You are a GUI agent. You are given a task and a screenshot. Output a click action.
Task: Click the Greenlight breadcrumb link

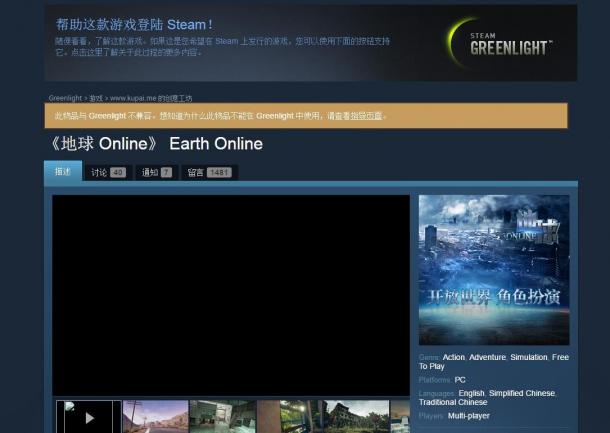[x=65, y=98]
